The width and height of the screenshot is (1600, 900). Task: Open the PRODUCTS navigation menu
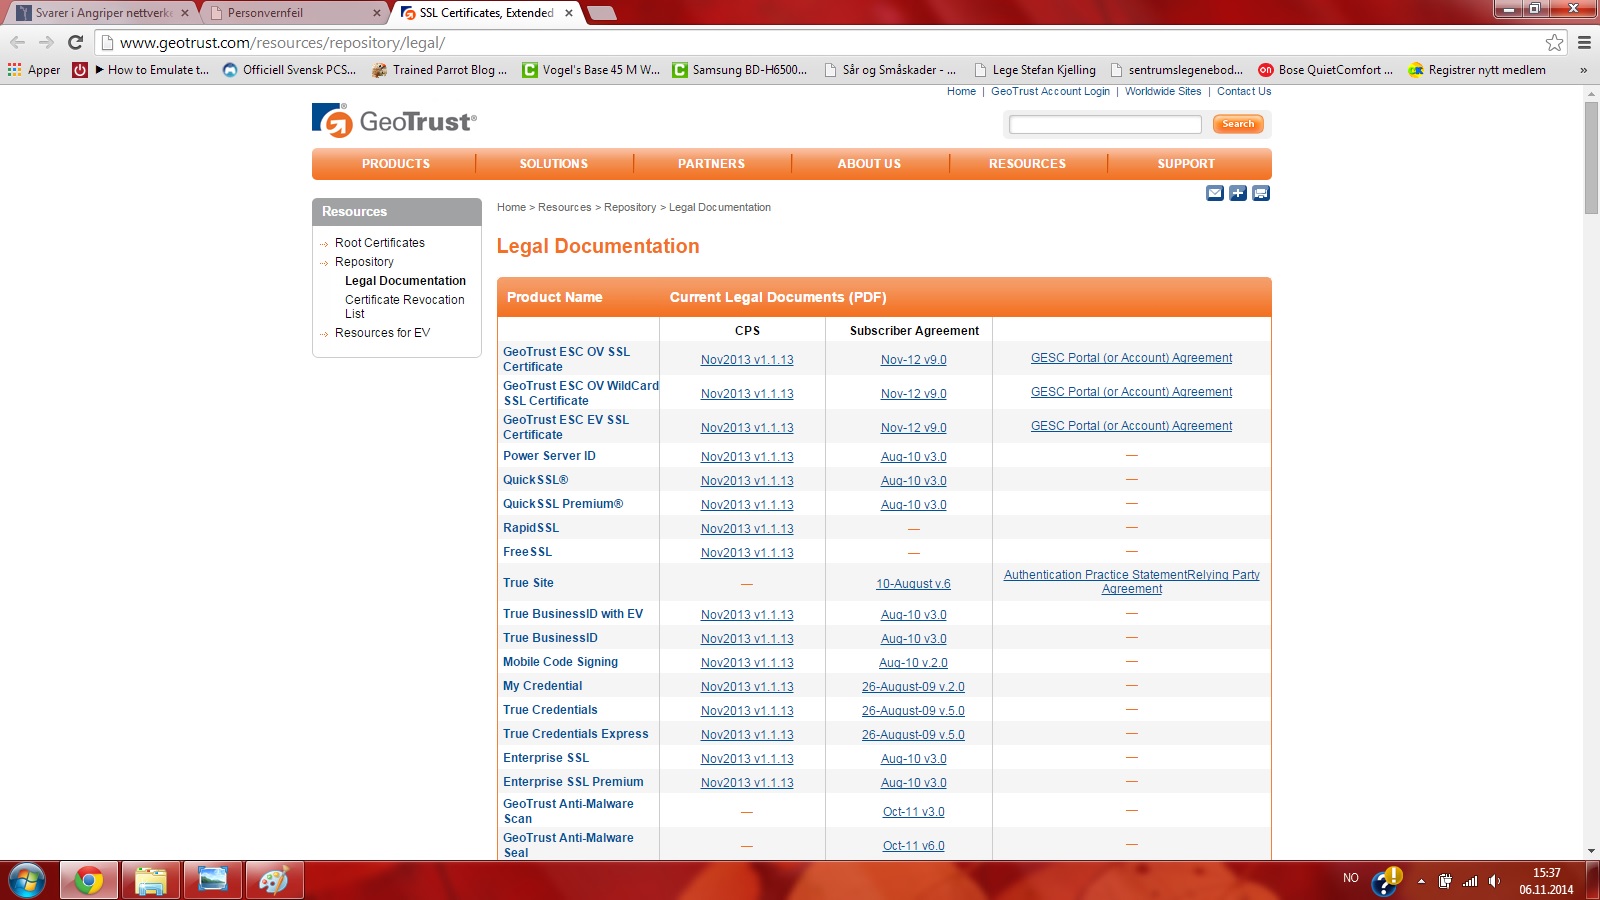(396, 164)
